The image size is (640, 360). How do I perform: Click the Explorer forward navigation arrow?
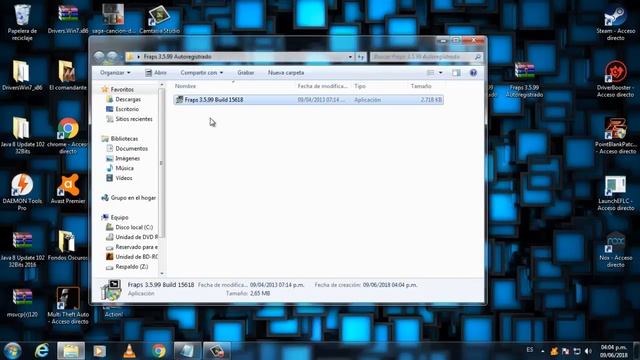(x=112, y=57)
